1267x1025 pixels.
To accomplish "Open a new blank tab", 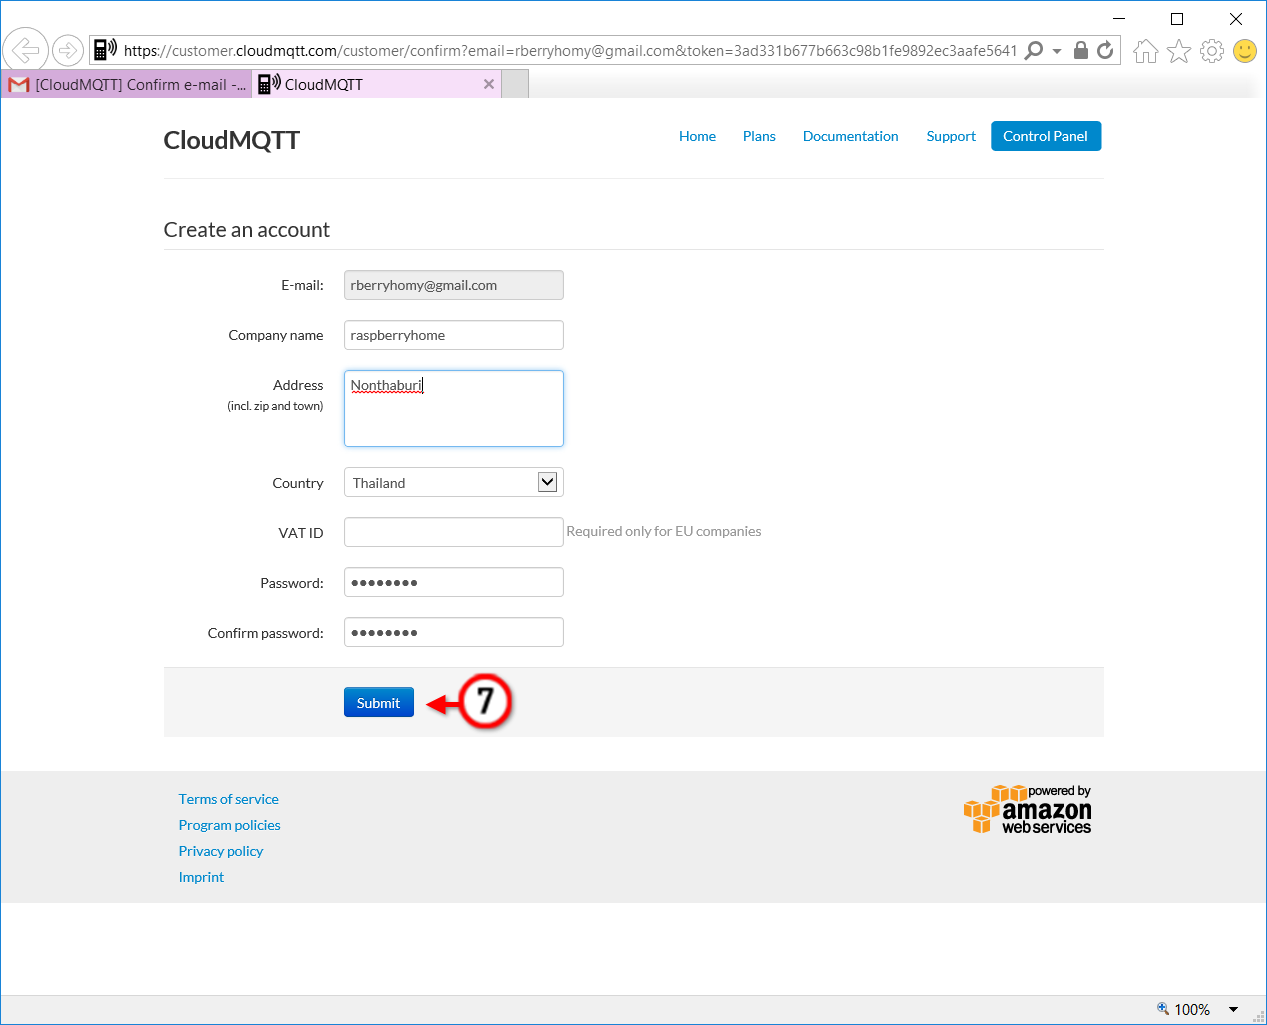I will click(515, 84).
